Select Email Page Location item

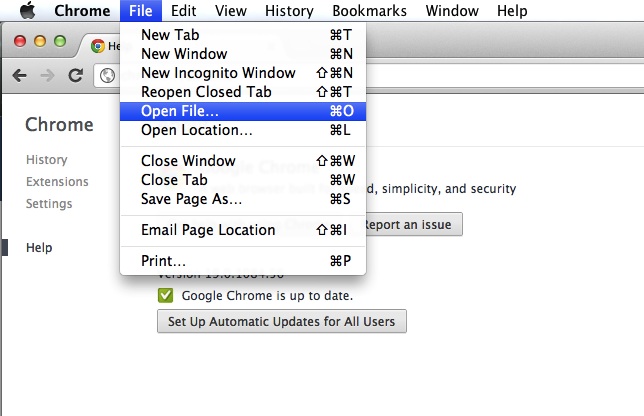243,230
